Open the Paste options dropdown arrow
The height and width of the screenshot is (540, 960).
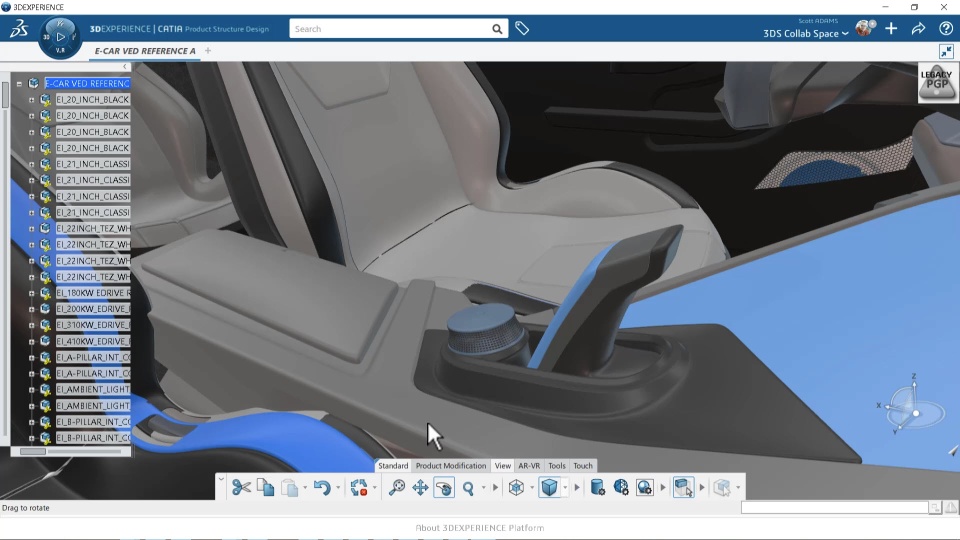tap(304, 488)
